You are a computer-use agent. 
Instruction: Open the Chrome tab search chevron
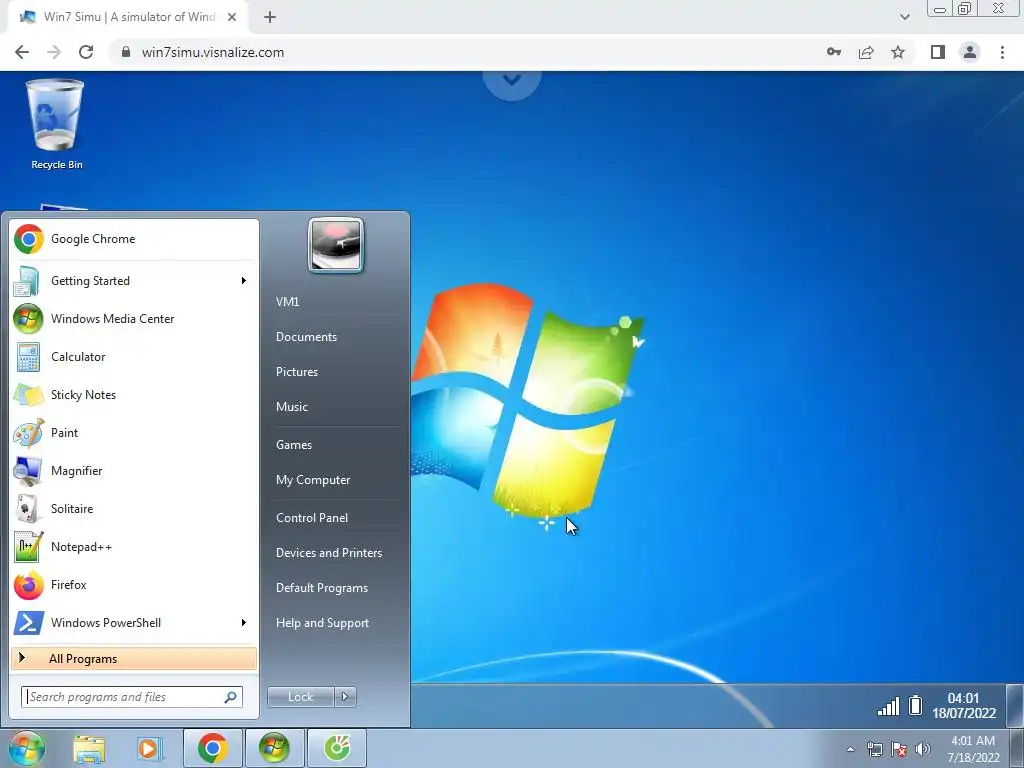904,17
